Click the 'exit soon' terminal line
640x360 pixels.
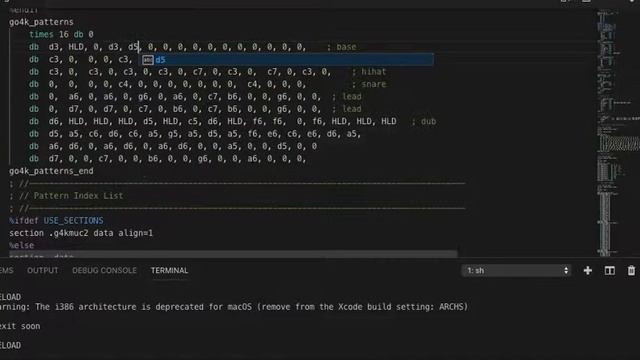point(20,326)
